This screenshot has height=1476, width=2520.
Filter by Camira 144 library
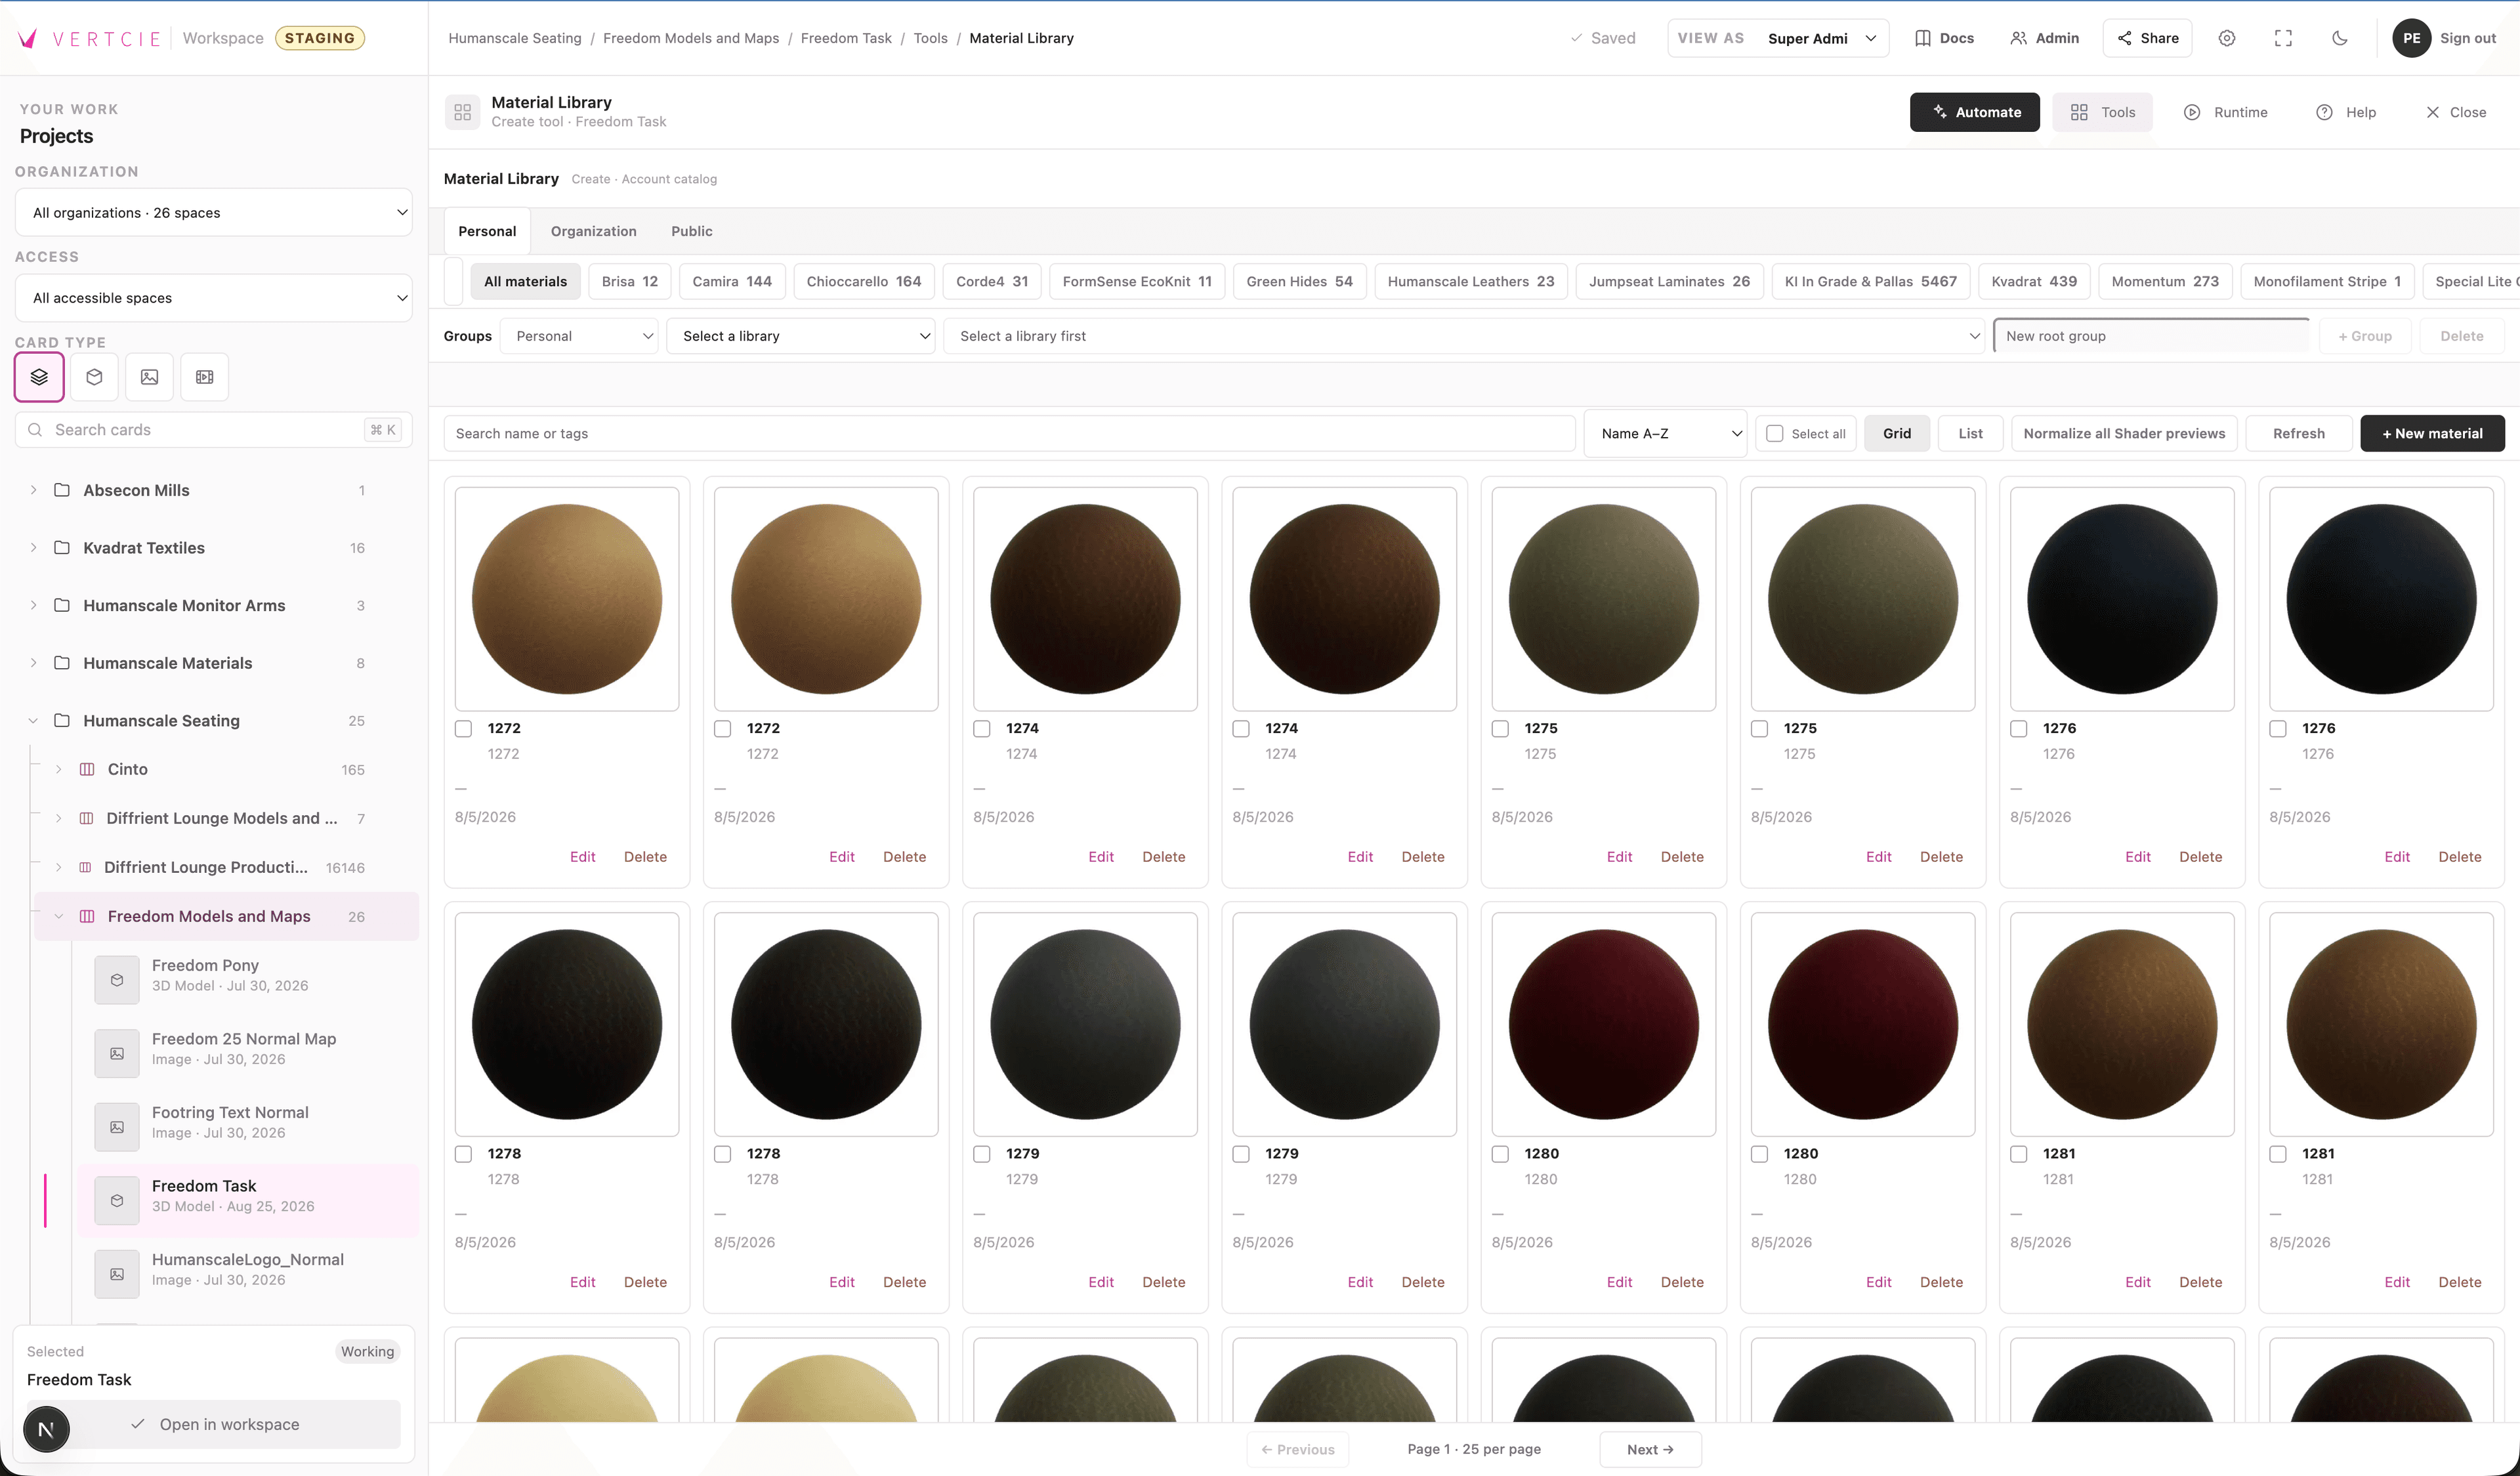point(732,282)
